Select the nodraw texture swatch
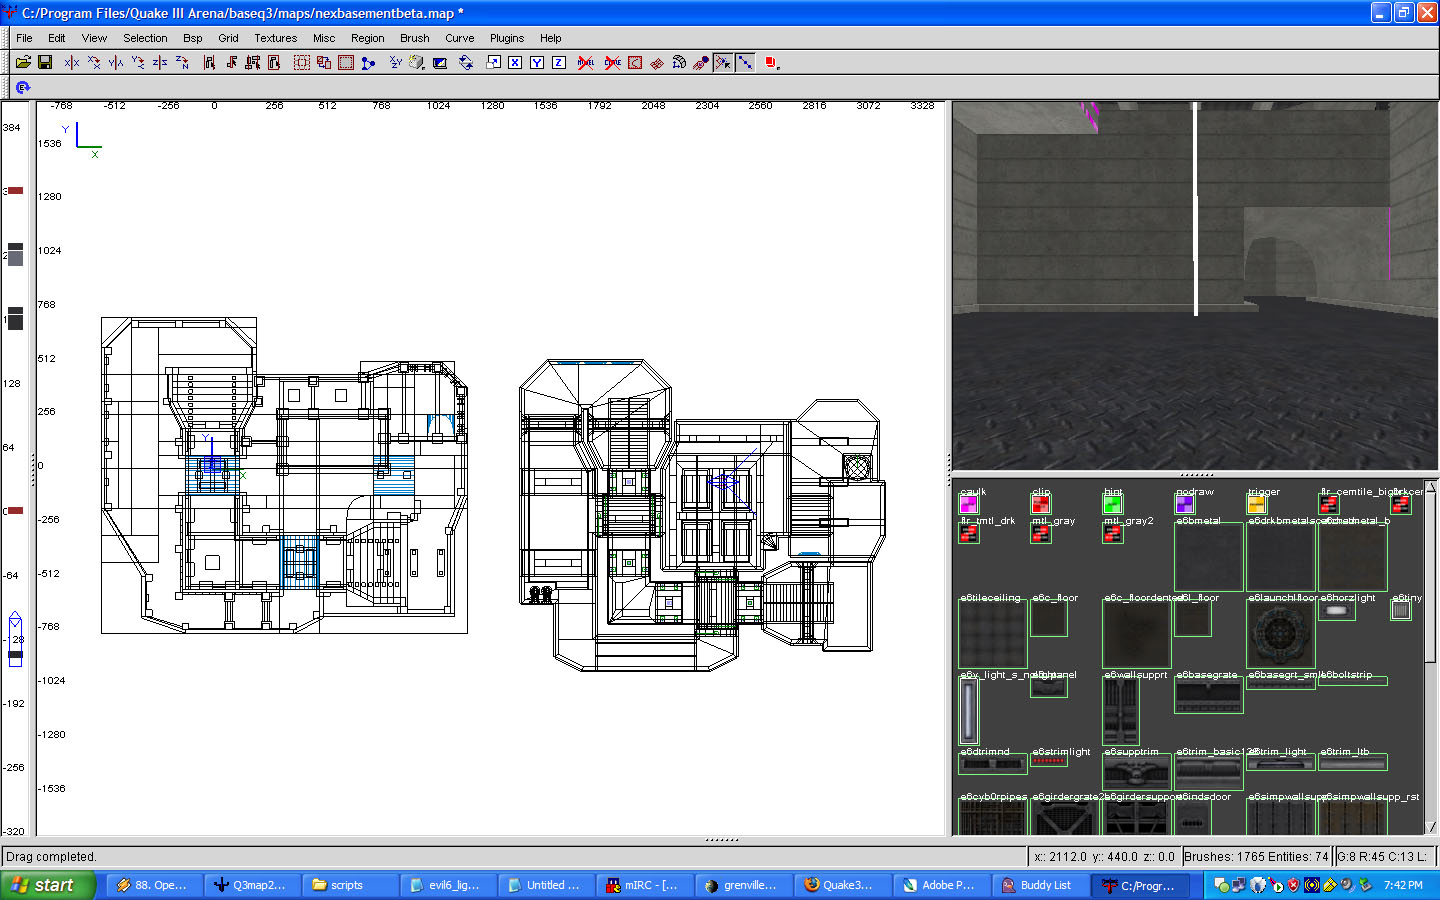 click(x=1184, y=505)
